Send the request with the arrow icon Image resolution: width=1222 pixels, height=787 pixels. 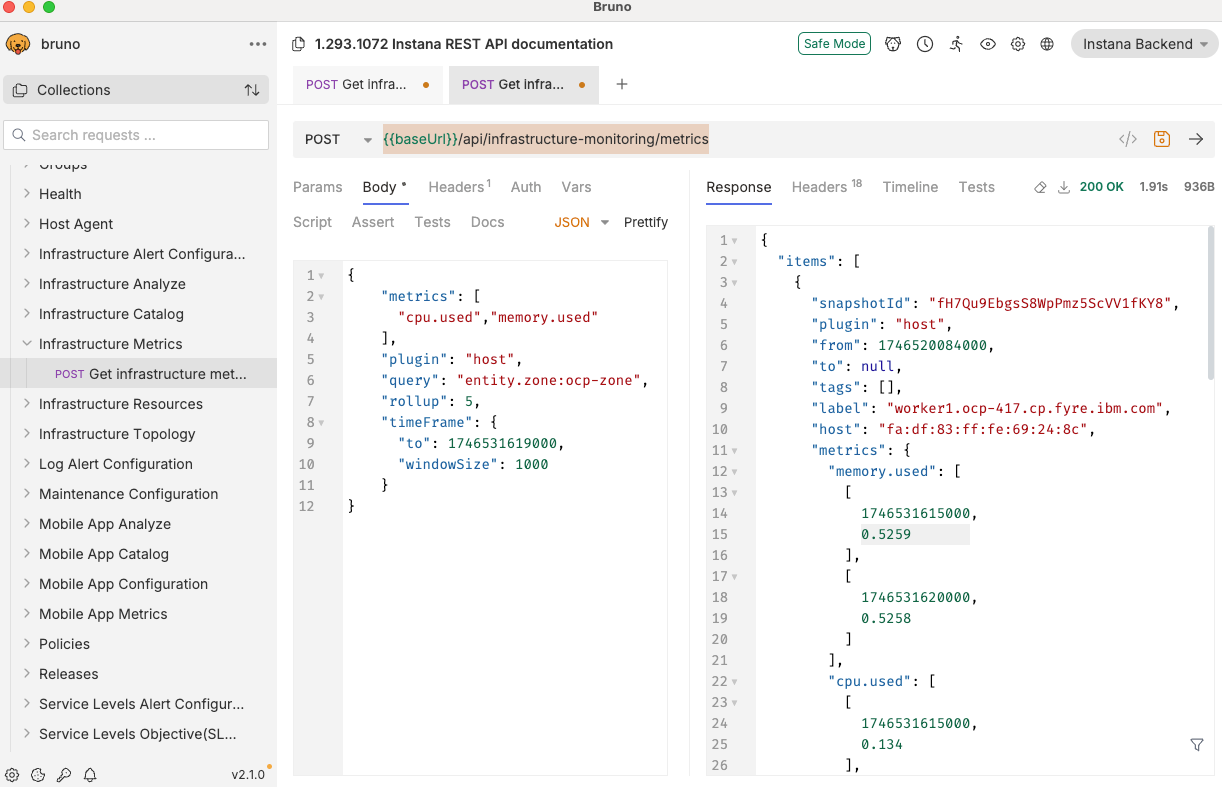point(1196,139)
